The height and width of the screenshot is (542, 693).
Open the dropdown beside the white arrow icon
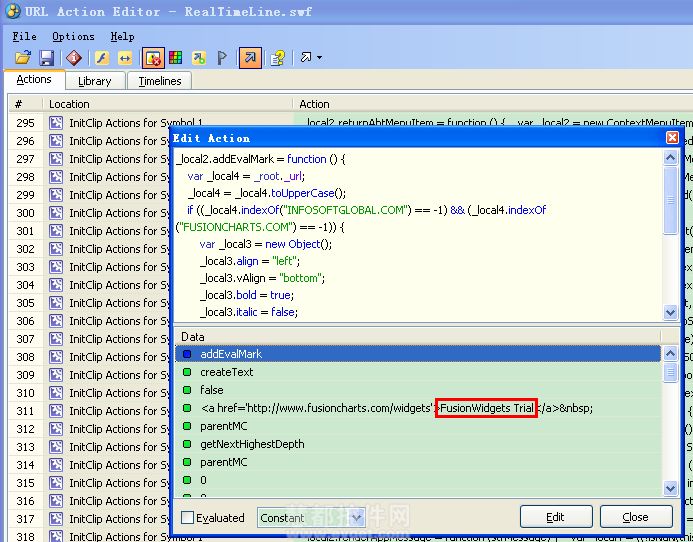(x=319, y=57)
